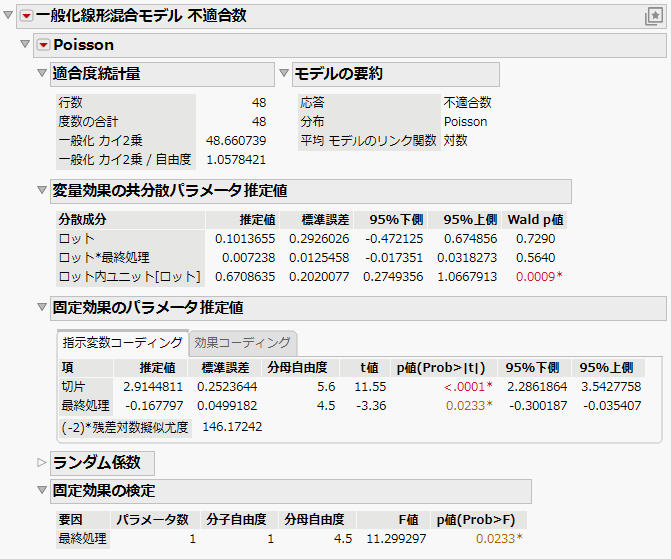This screenshot has width=671, height=559.
Task: Click the estimate -0.167797
Action: pos(154,405)
